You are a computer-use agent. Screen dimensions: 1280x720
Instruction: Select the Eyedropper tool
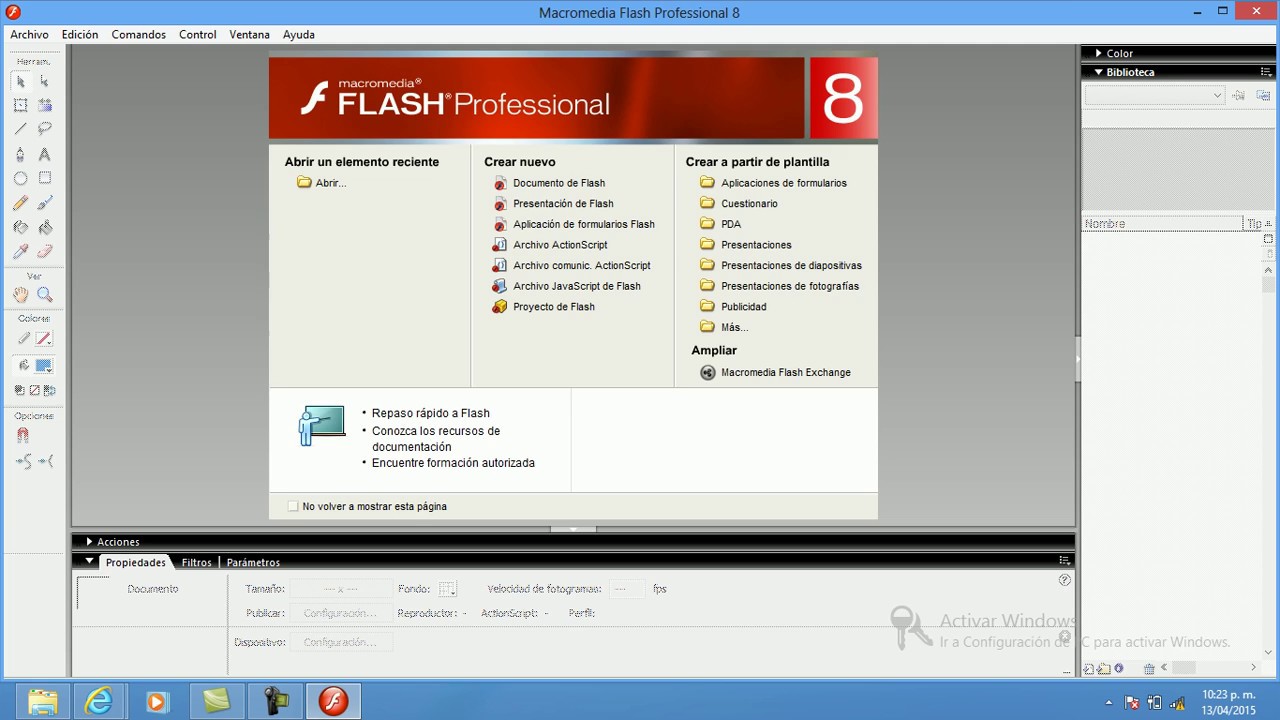tap(20, 252)
